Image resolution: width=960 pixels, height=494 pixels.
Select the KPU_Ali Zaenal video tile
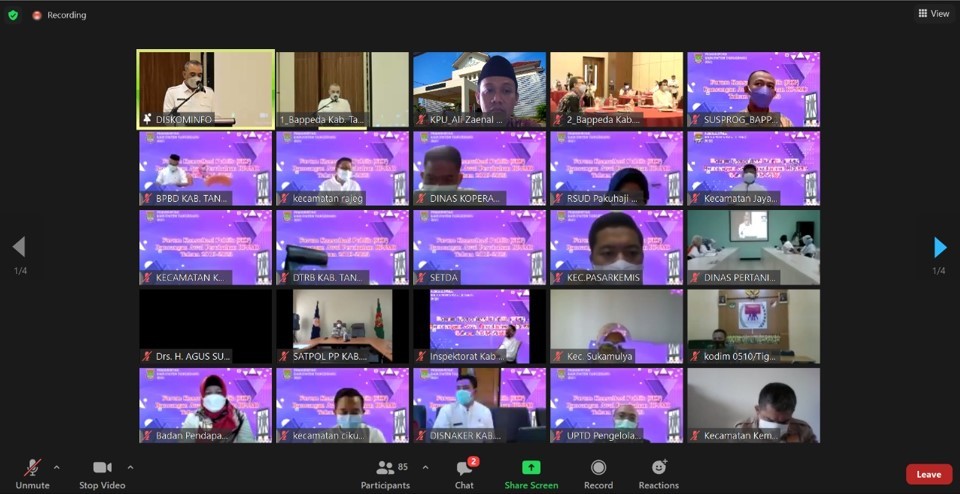coord(479,89)
